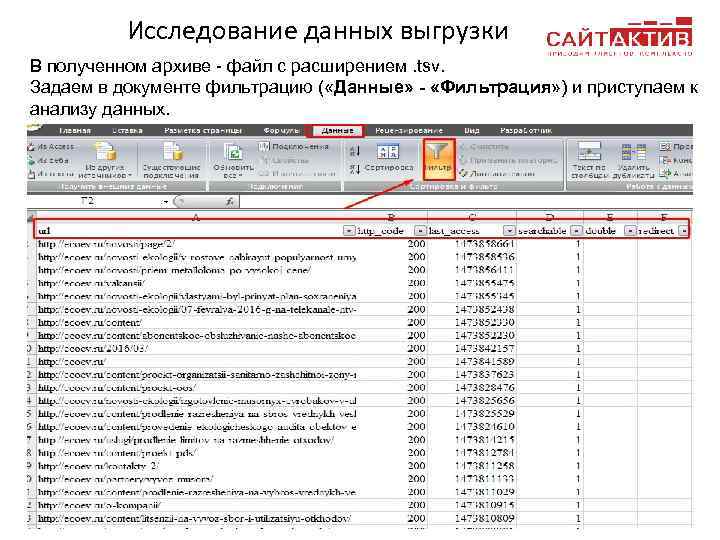Viewport: 720px width, 540px height.
Task: Click the fx insert function icon
Action: pyautogui.click(x=230, y=201)
